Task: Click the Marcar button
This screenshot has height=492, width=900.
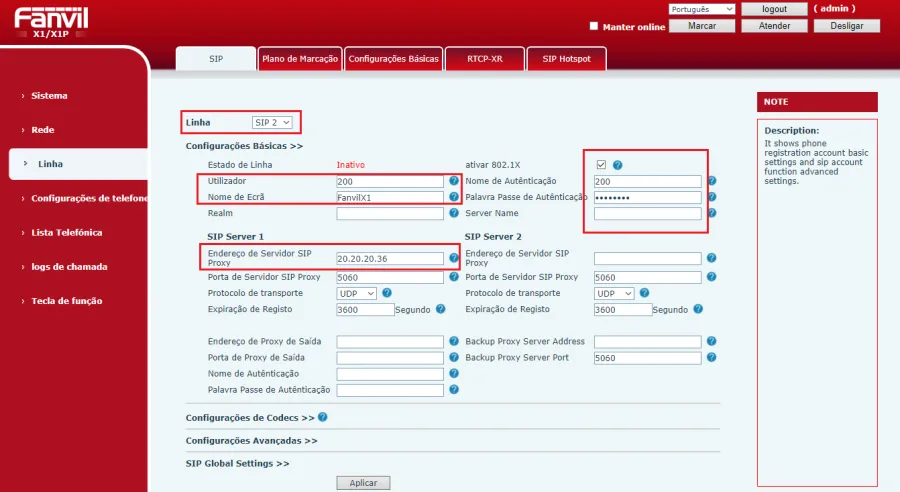Action: coord(702,26)
